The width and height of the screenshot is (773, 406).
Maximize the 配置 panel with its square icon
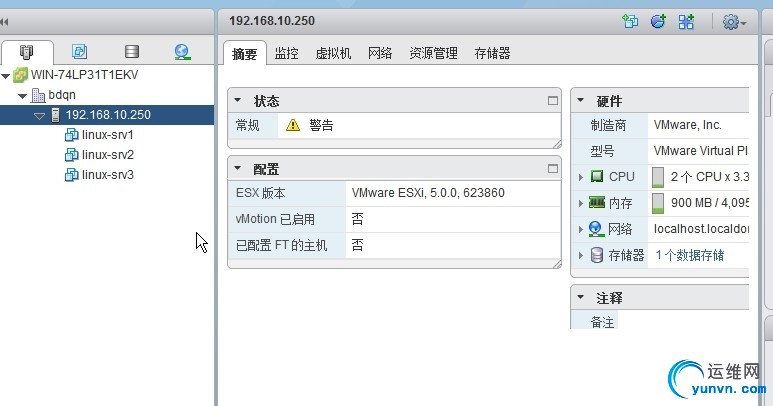point(553,169)
